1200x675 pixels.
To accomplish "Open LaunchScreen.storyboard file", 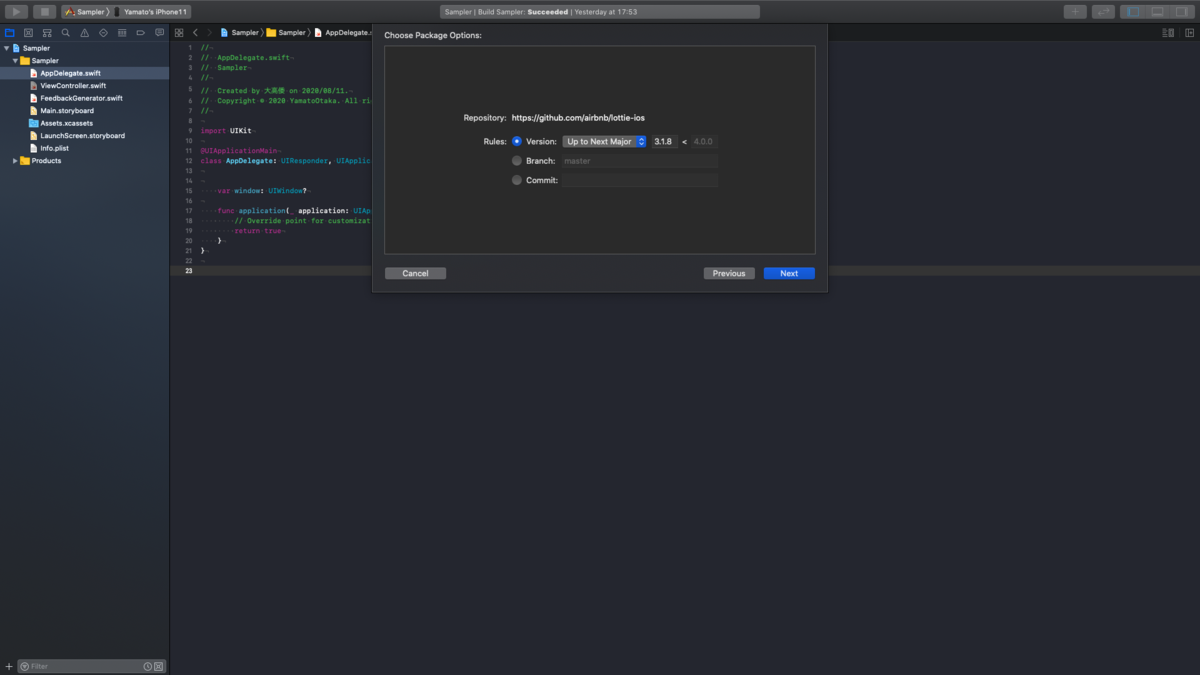I will (x=84, y=136).
